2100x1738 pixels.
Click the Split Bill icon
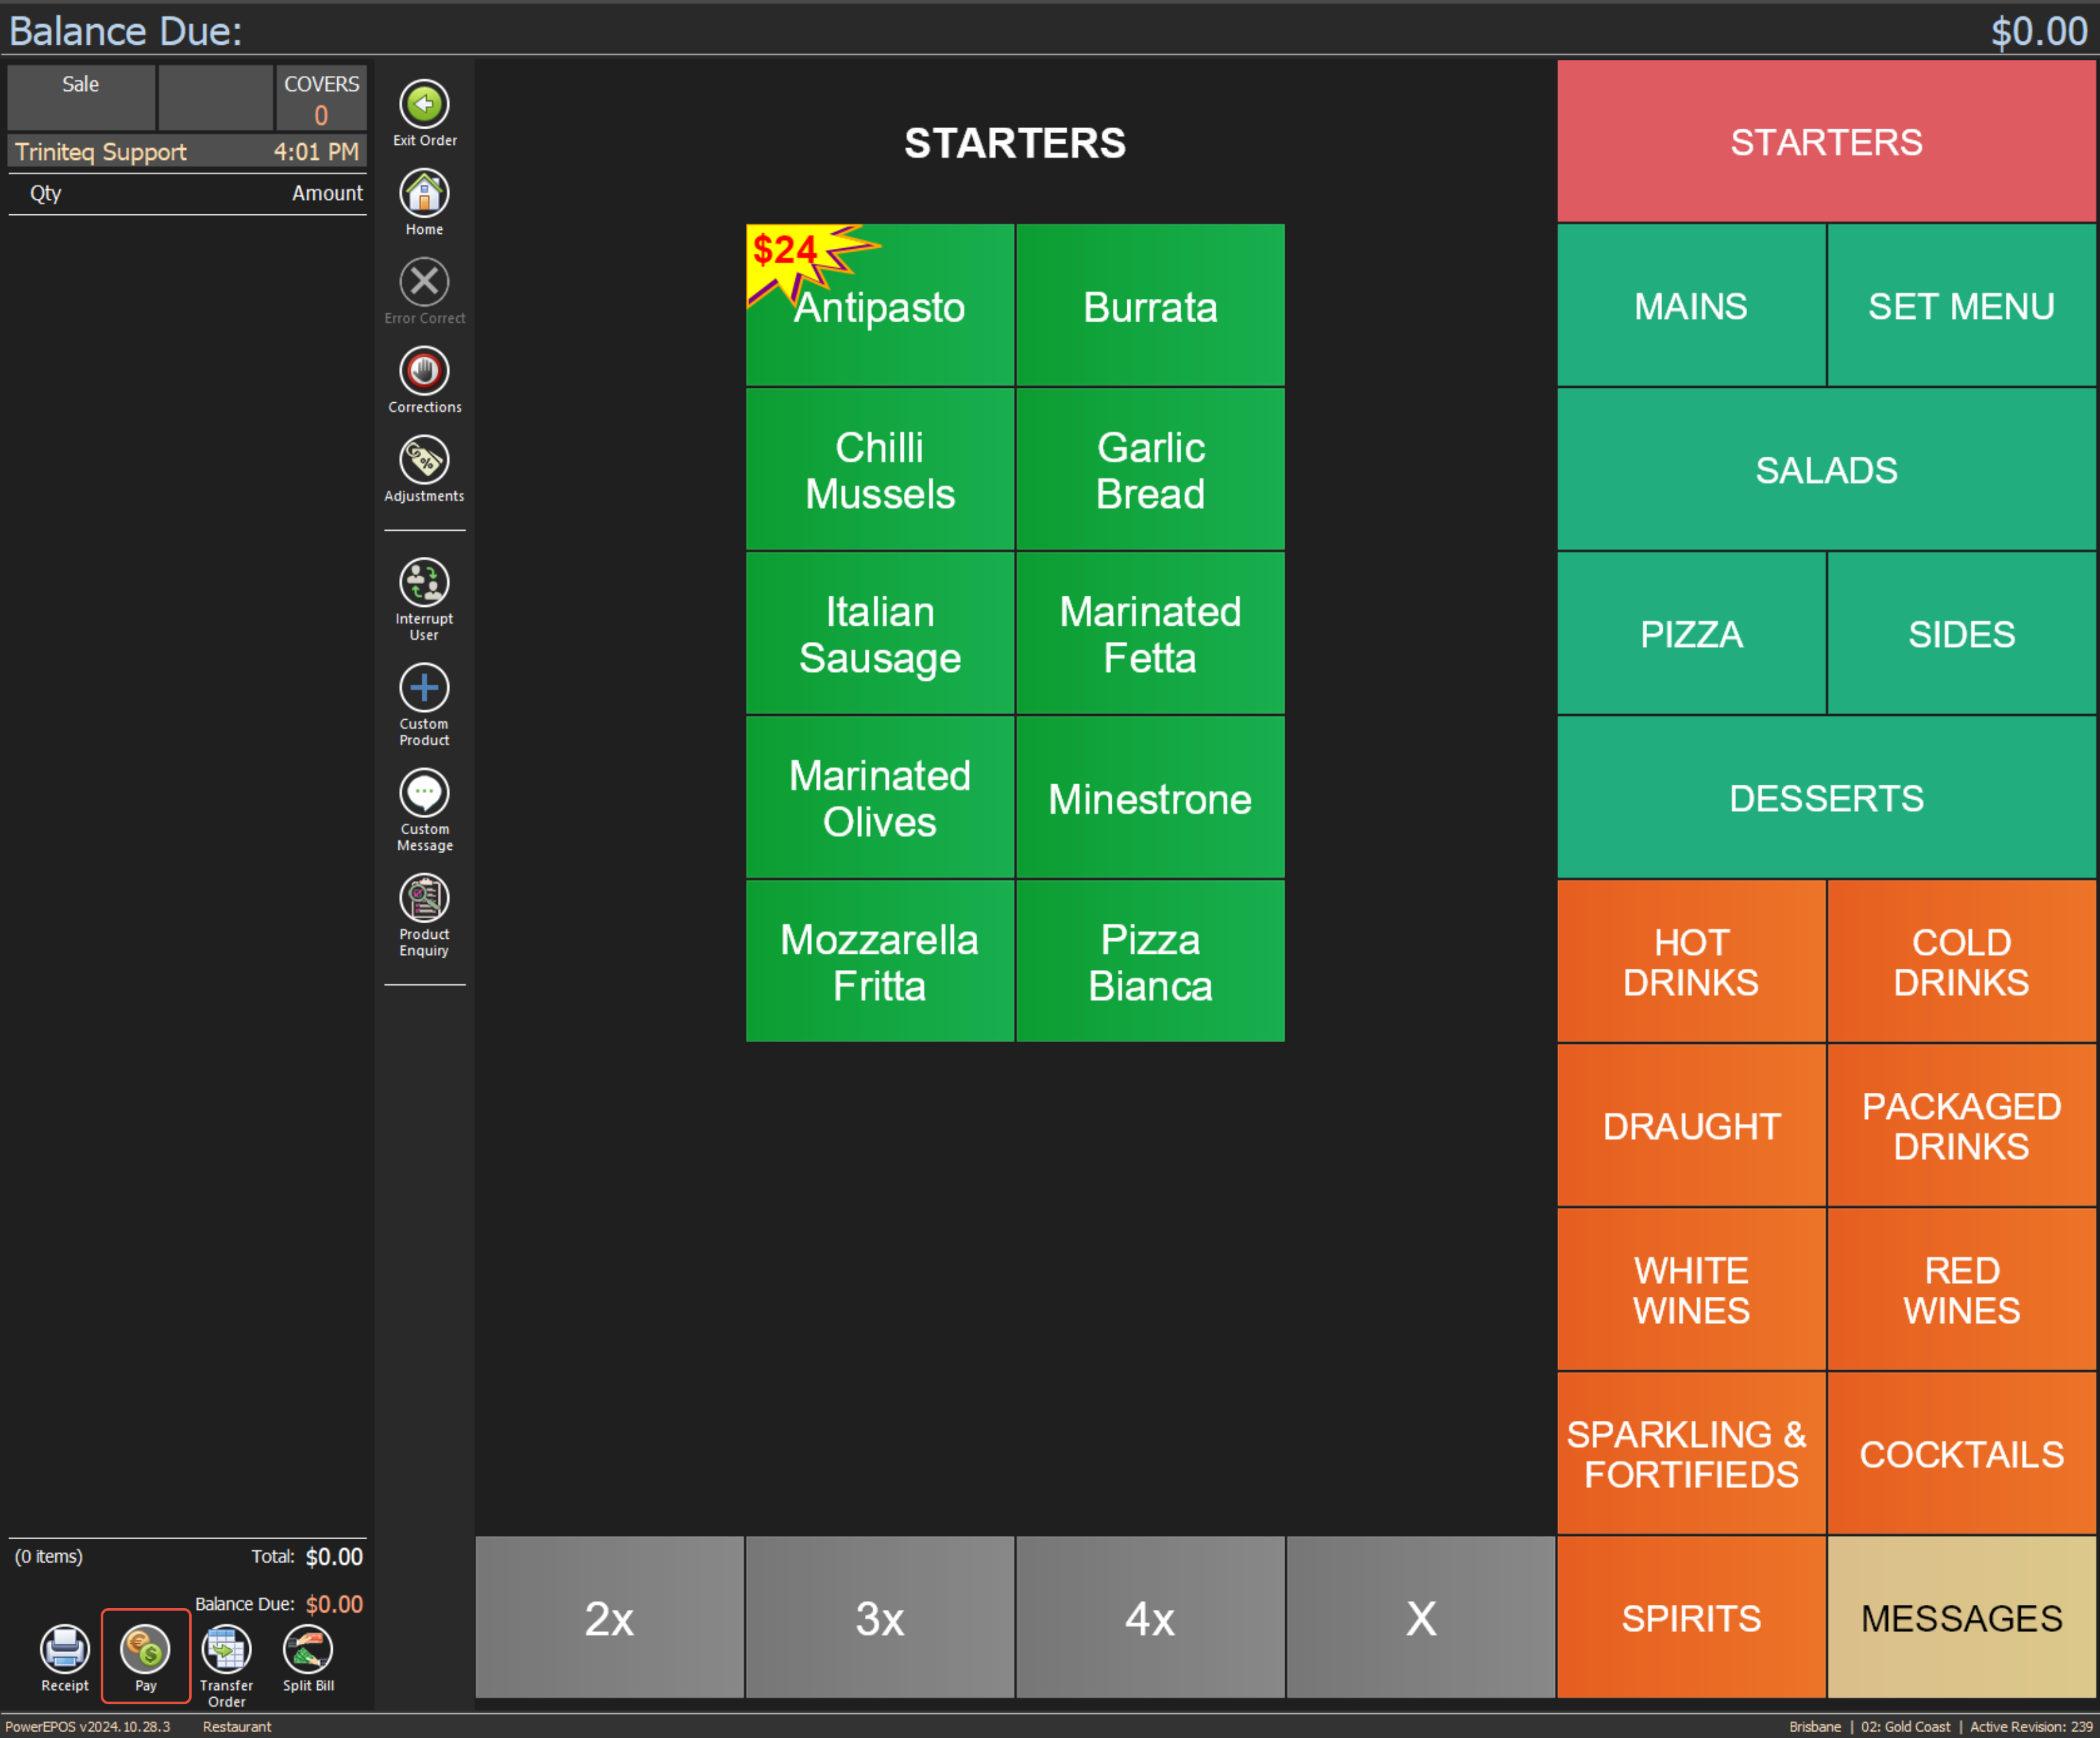pyautogui.click(x=308, y=1649)
